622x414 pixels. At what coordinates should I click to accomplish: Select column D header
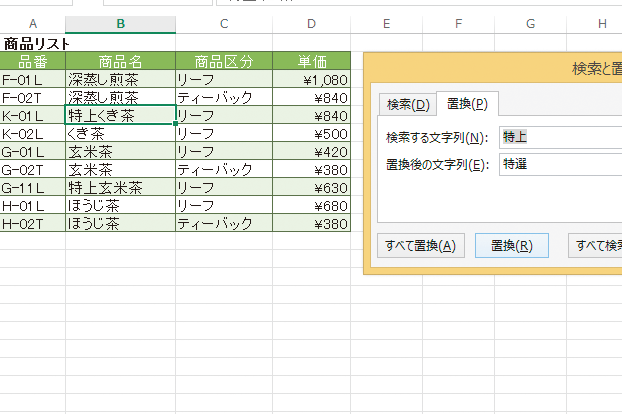[312, 24]
